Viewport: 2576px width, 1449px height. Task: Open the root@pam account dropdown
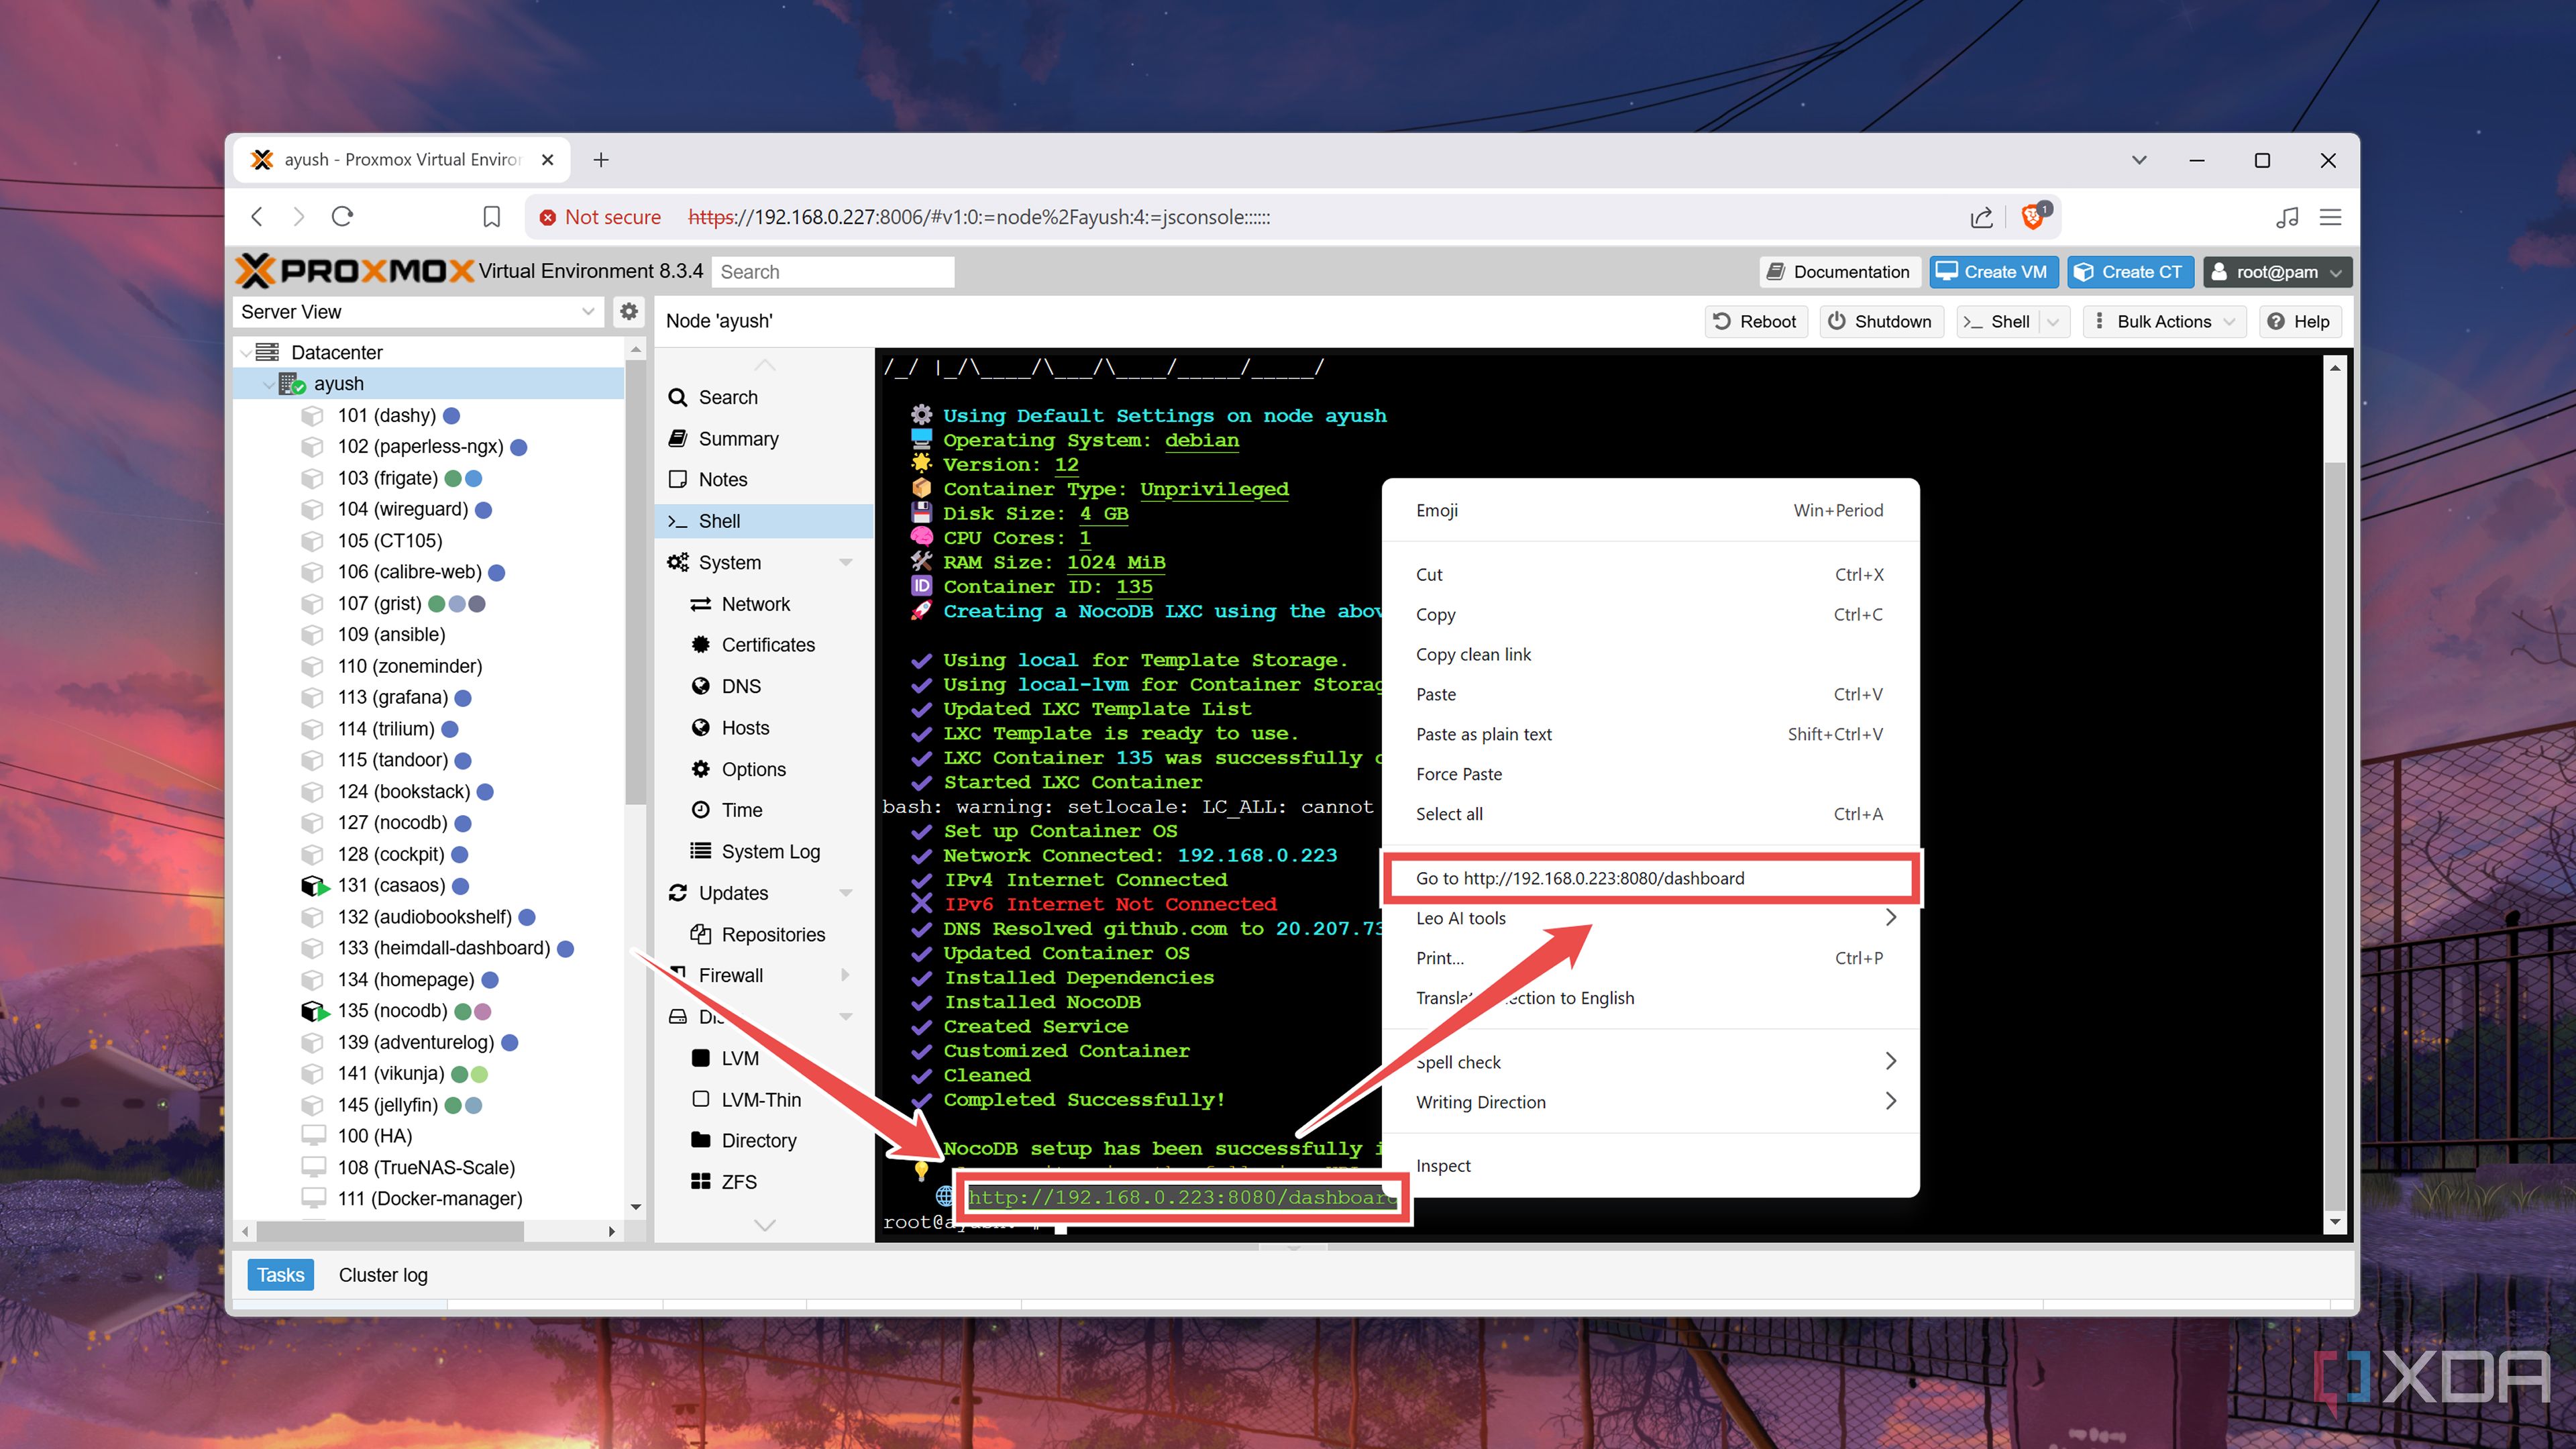pyautogui.click(x=2277, y=271)
